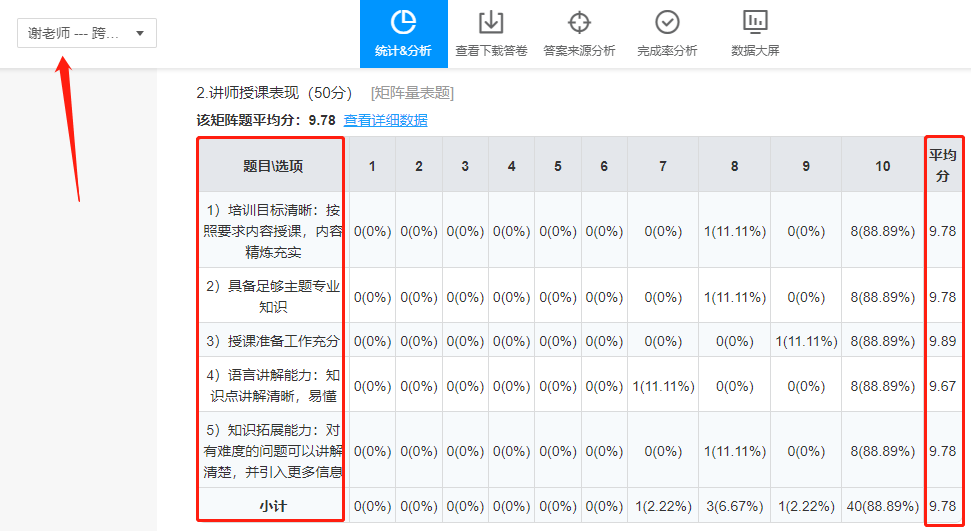
Task: Click average 9.78 in 小计 row
Action: click(x=942, y=506)
